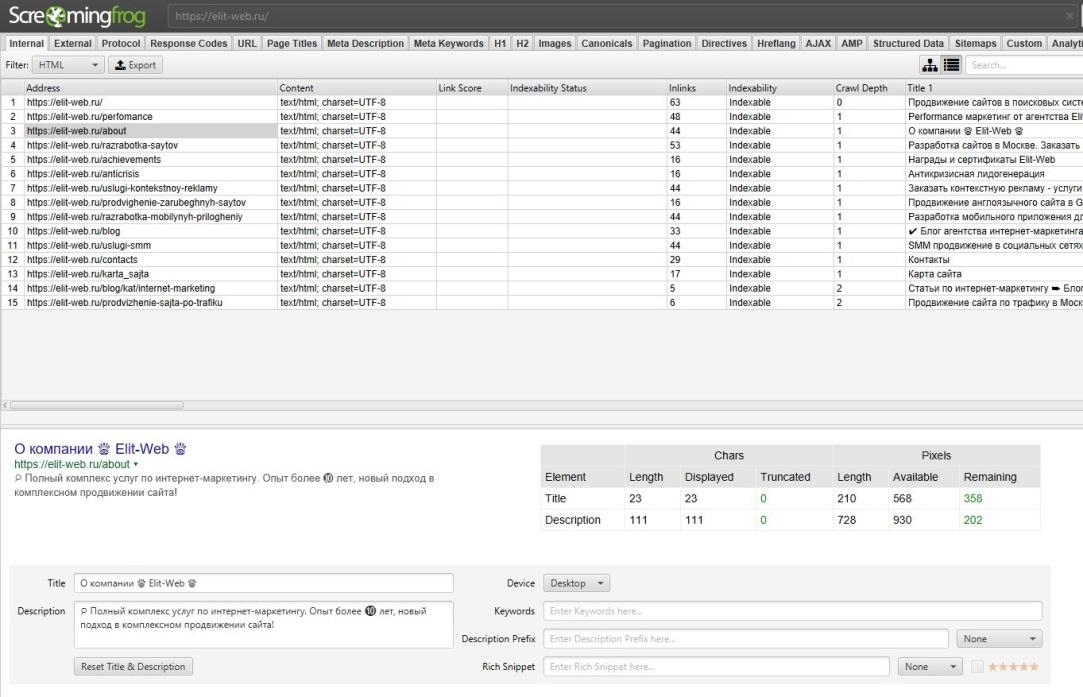Edit the Description text area
This screenshot has width=1083, height=697.
pos(264,624)
